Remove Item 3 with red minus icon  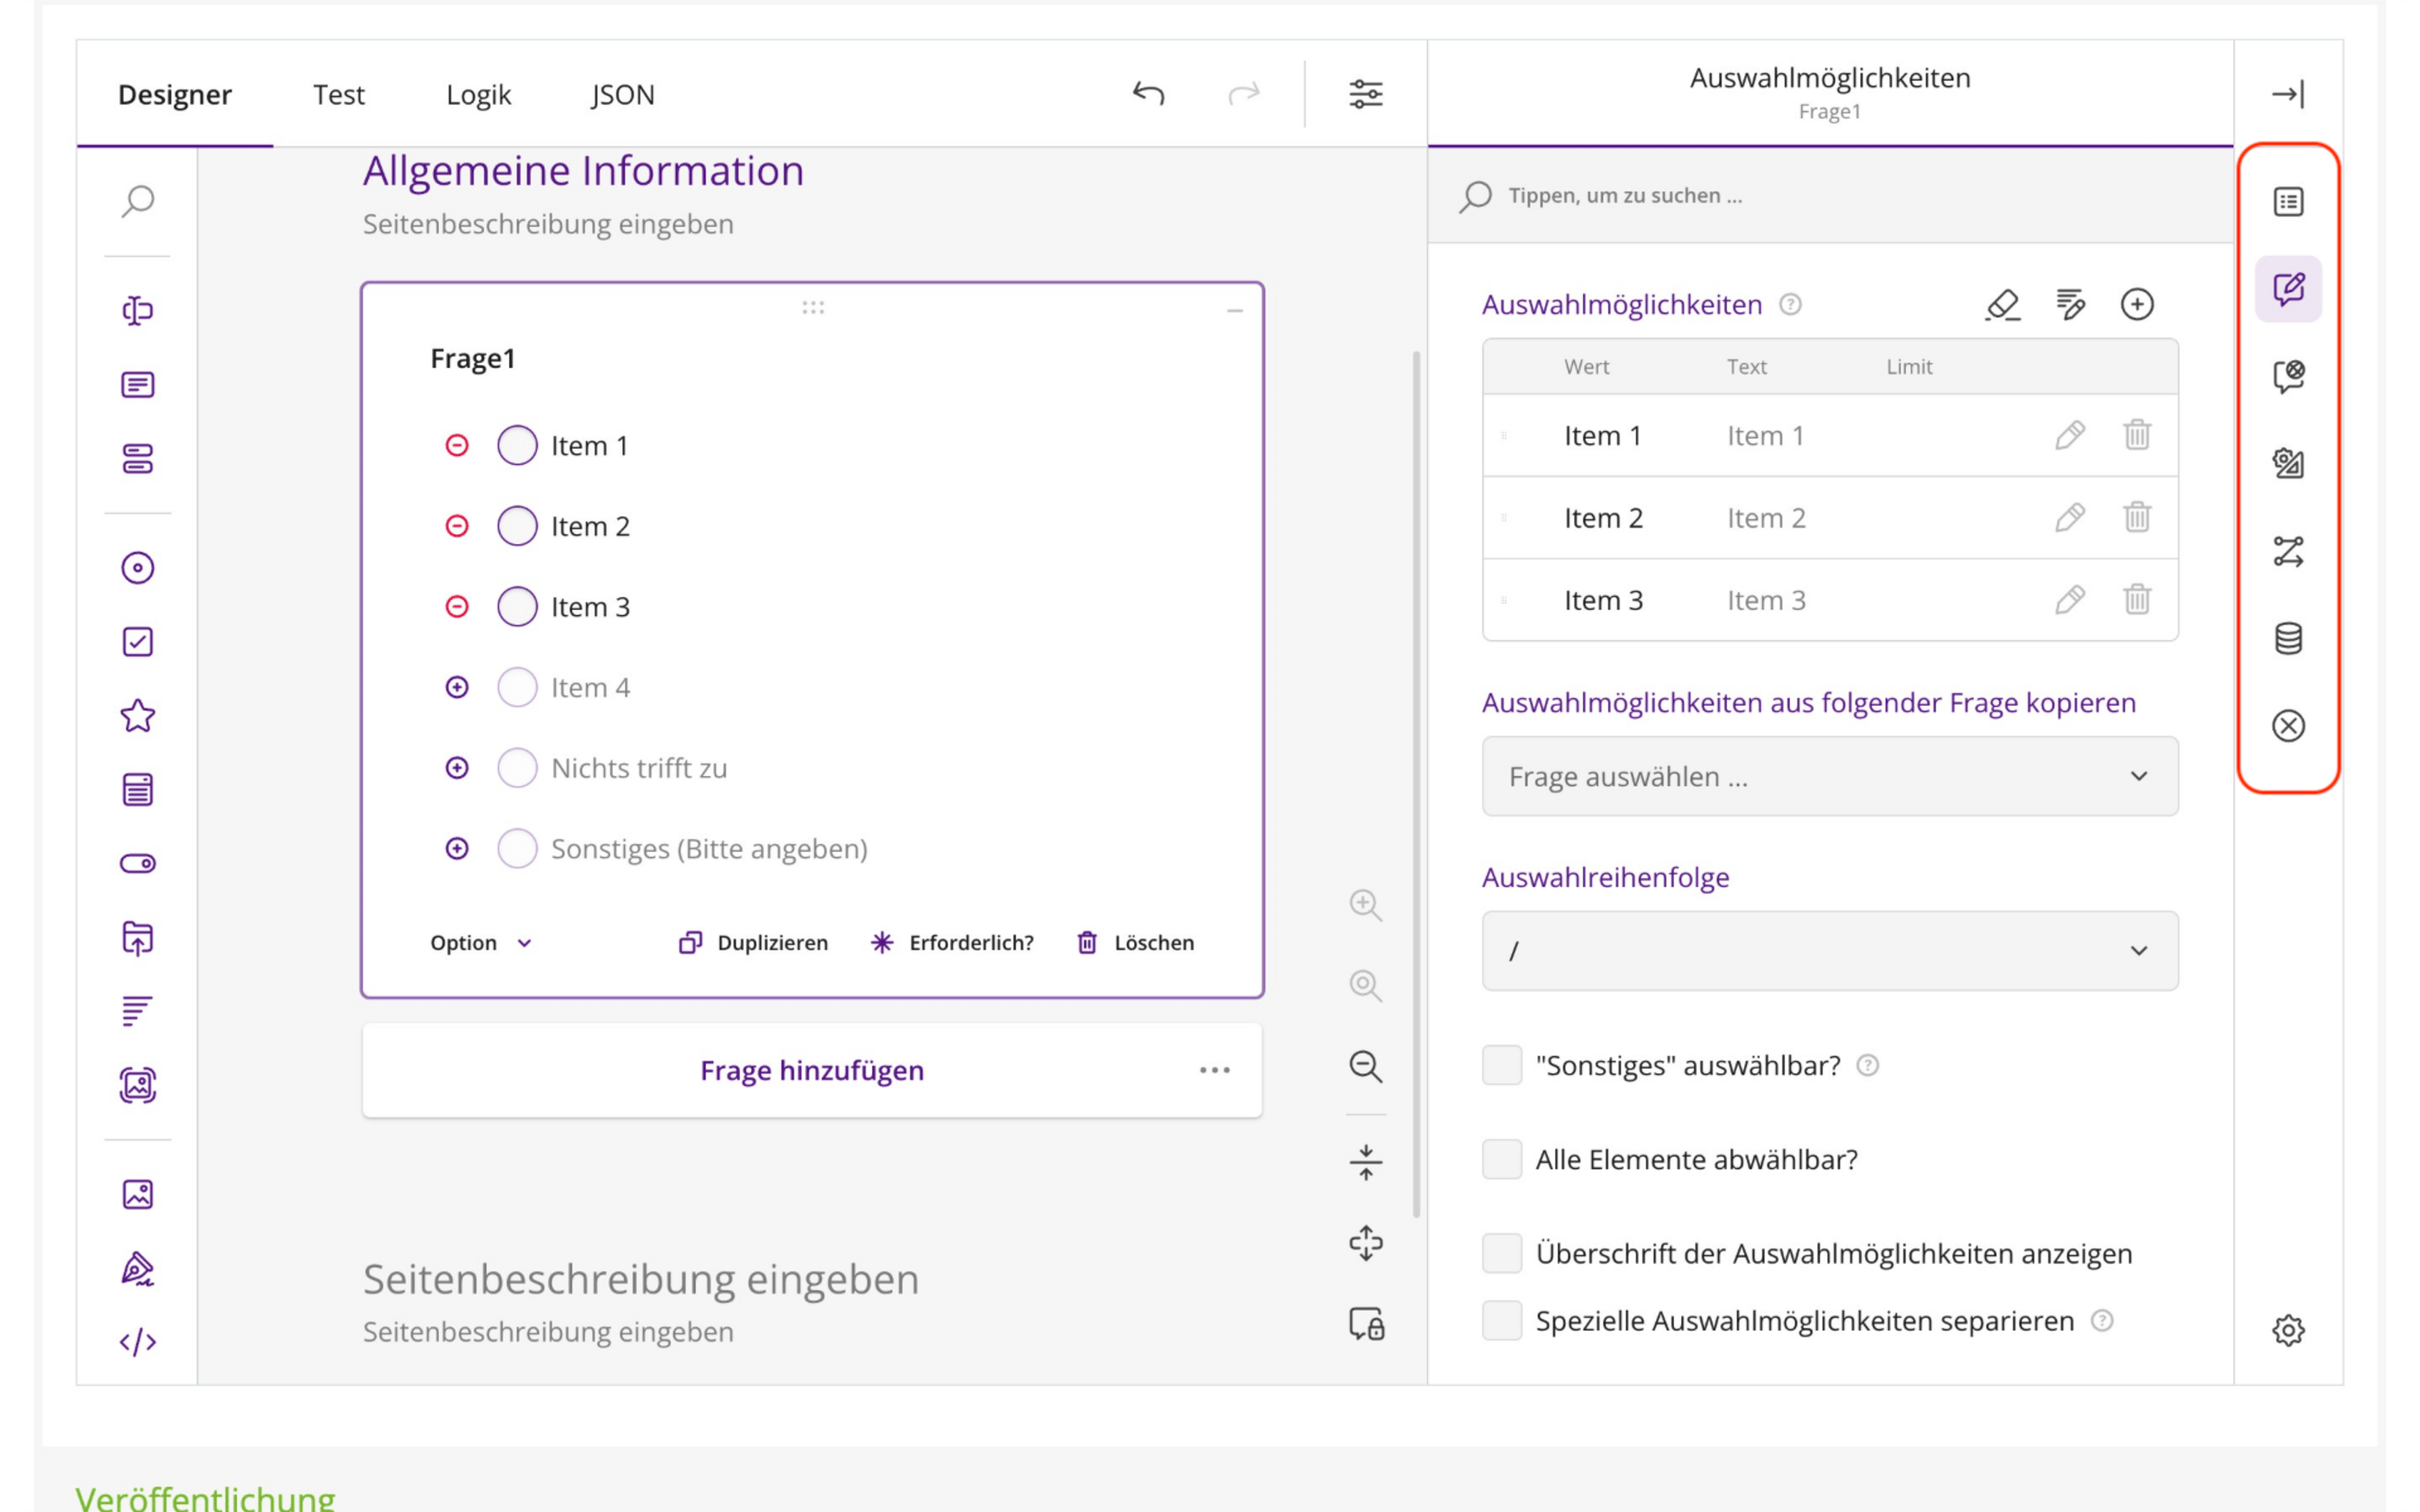(x=457, y=607)
